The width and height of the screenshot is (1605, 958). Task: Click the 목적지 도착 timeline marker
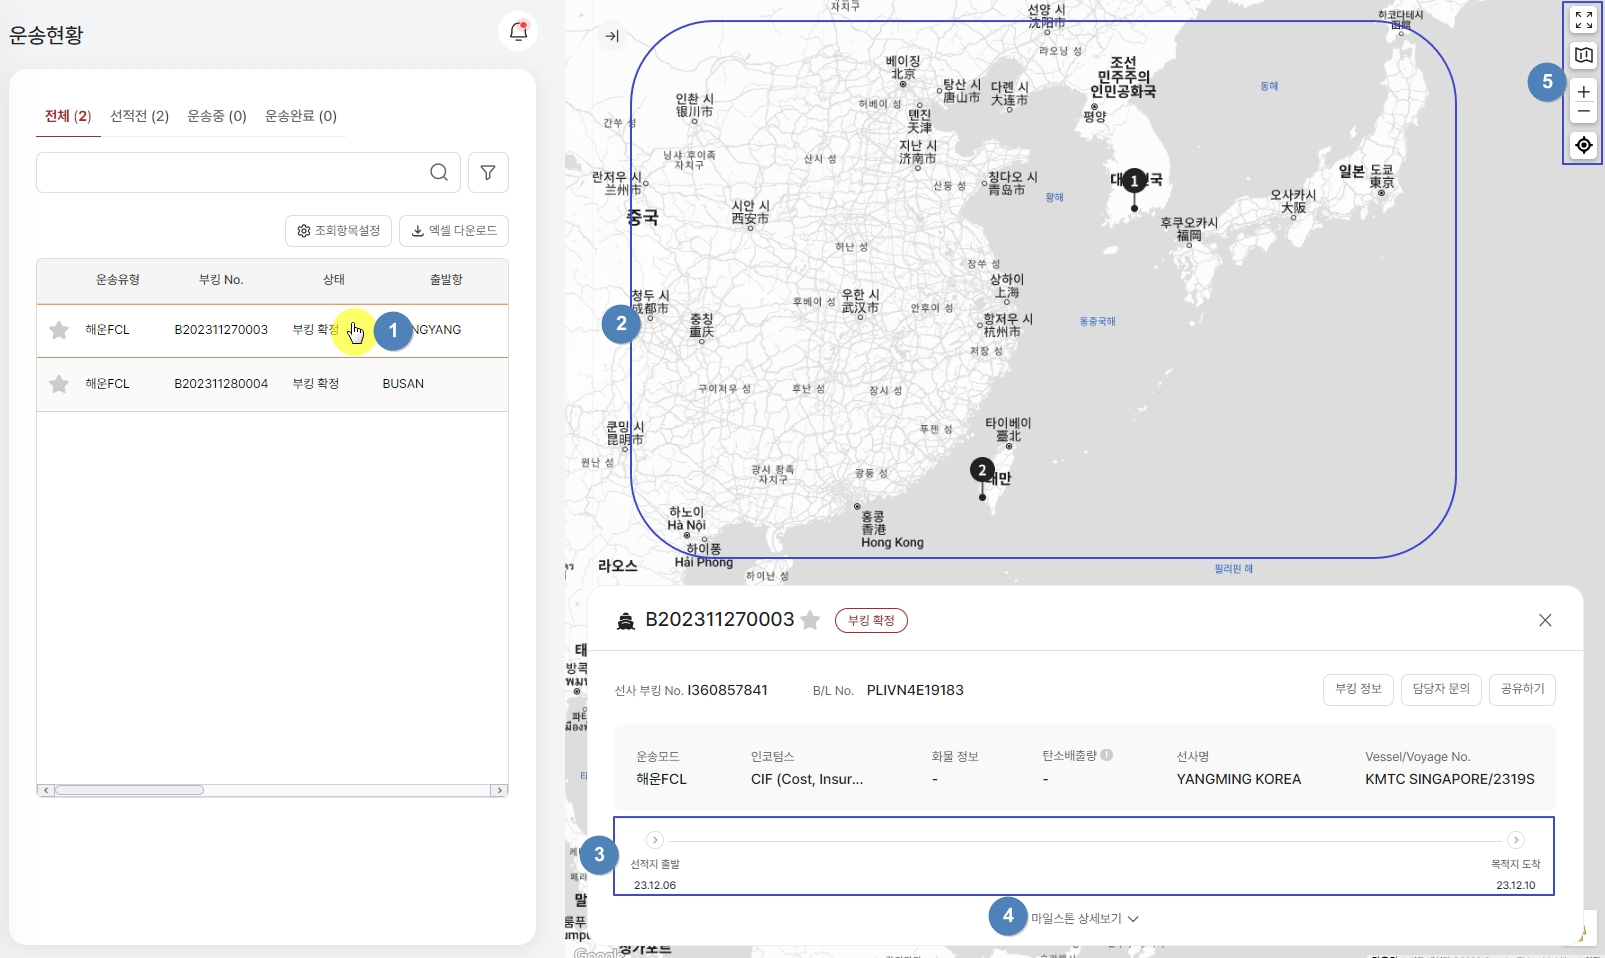[x=1515, y=840]
